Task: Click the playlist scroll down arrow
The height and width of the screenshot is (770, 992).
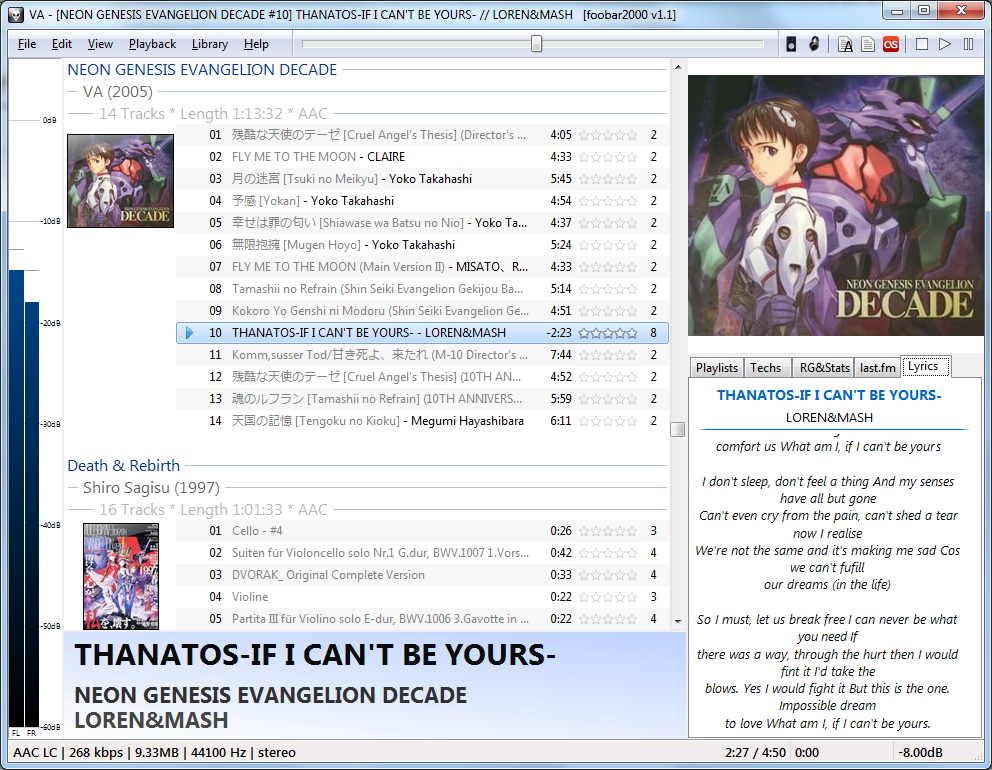Action: 678,621
